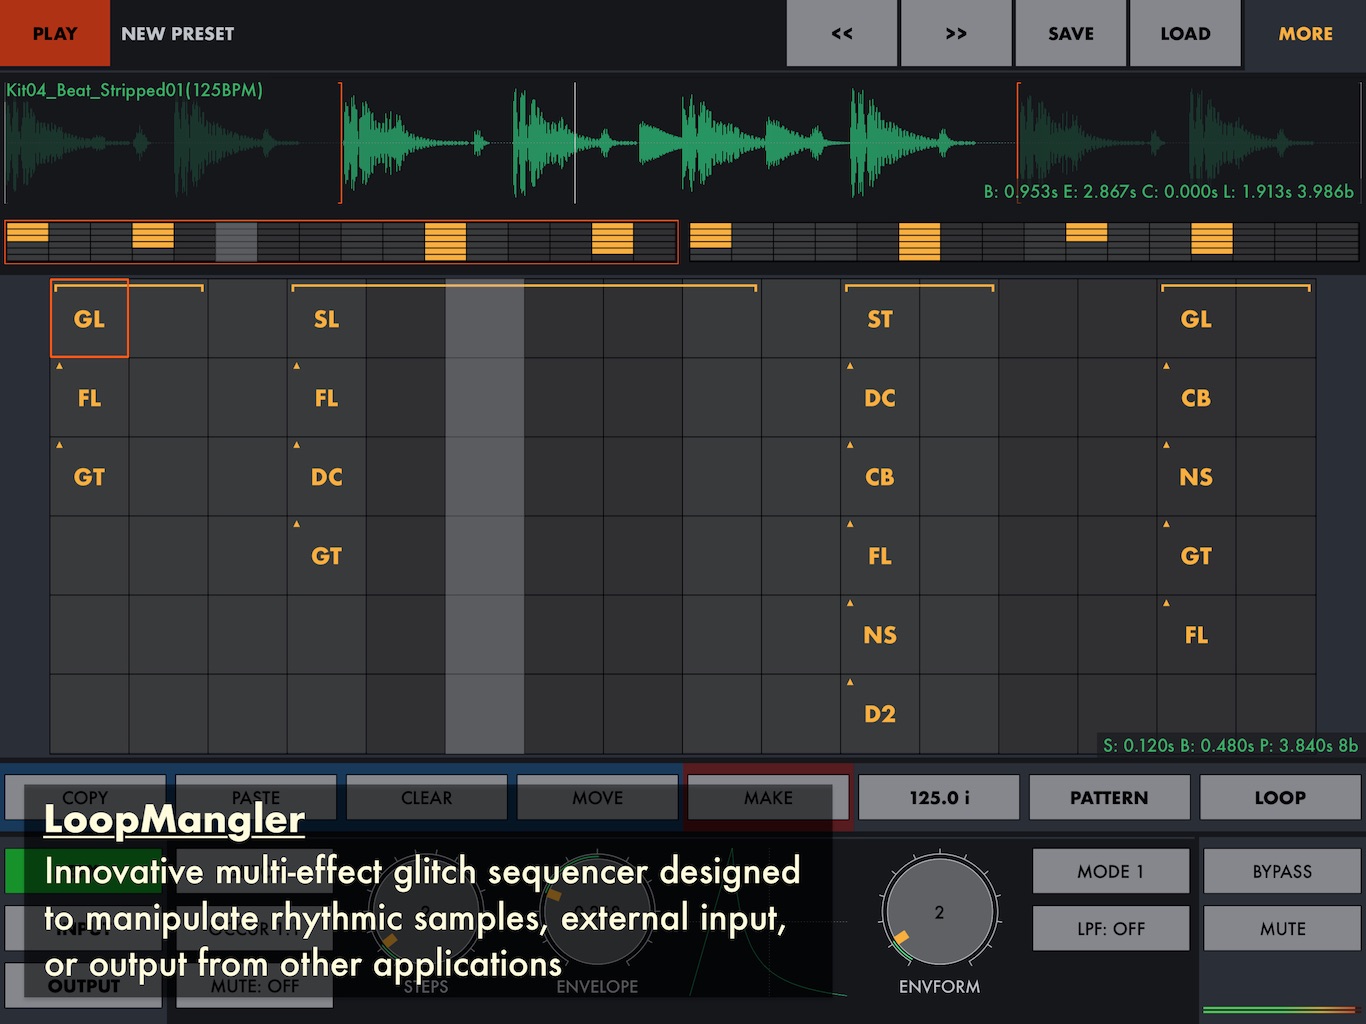Select the NS cell in the ST column
The height and width of the screenshot is (1024, 1366).
879,635
